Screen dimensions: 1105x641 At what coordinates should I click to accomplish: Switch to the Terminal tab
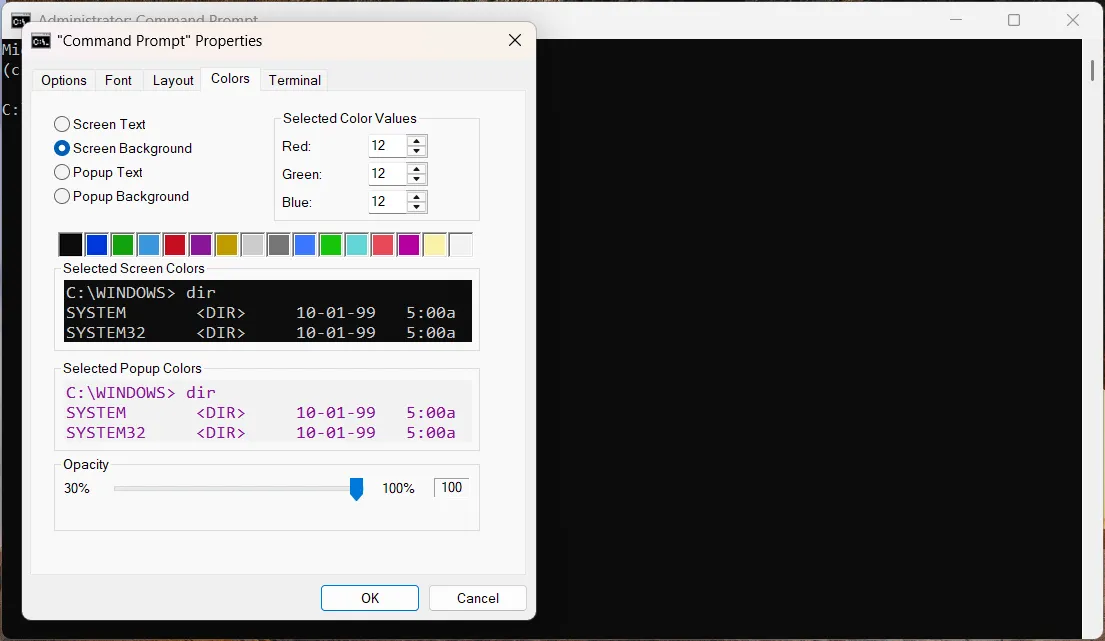click(293, 80)
